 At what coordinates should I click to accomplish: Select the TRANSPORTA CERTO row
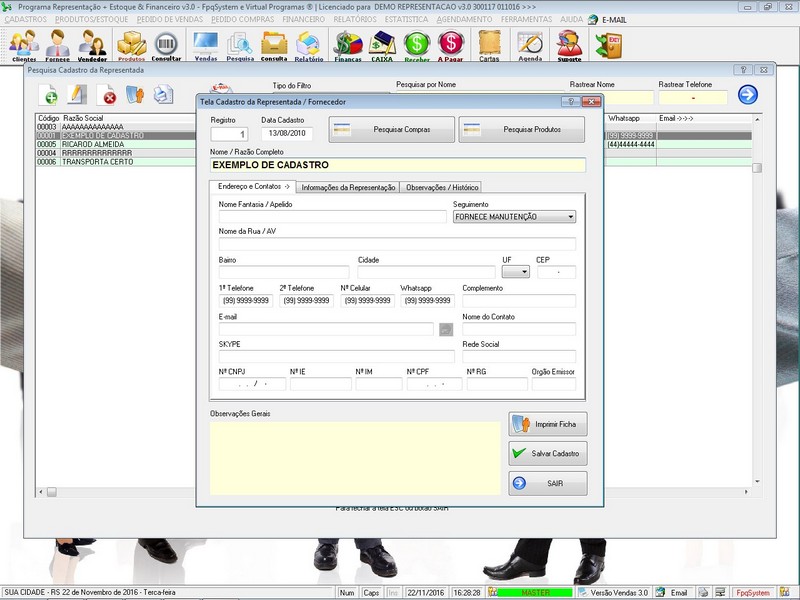(115, 162)
